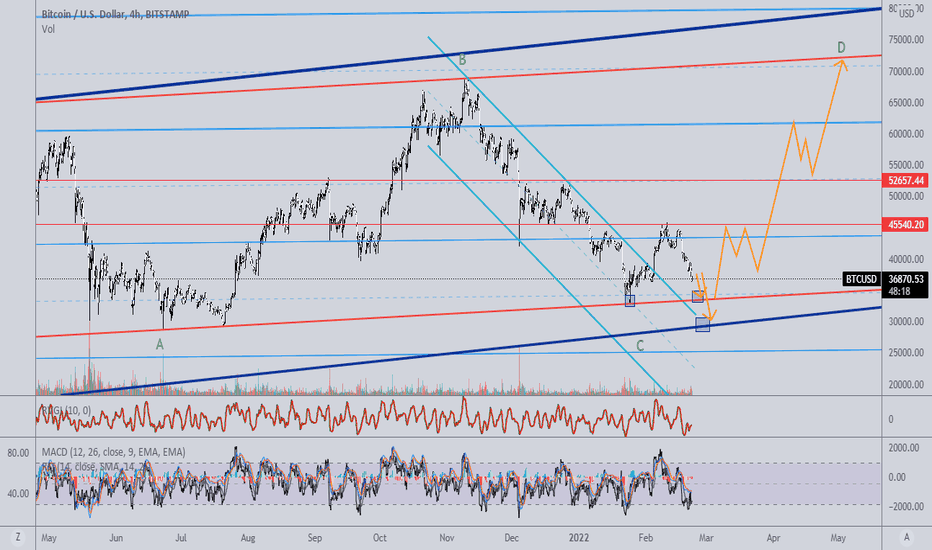Click the Nov label on time axis

coord(446,538)
